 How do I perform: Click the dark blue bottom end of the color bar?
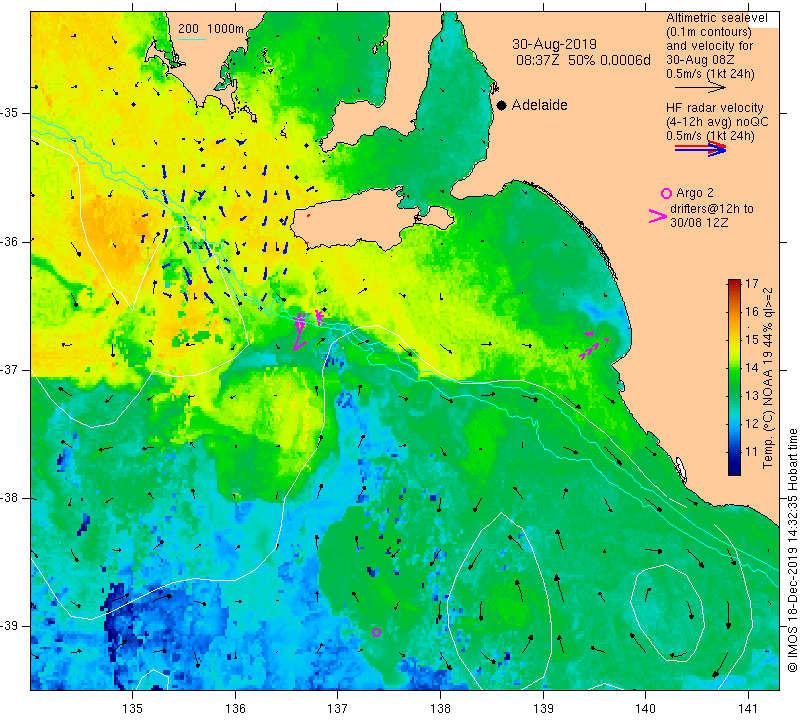(734, 470)
